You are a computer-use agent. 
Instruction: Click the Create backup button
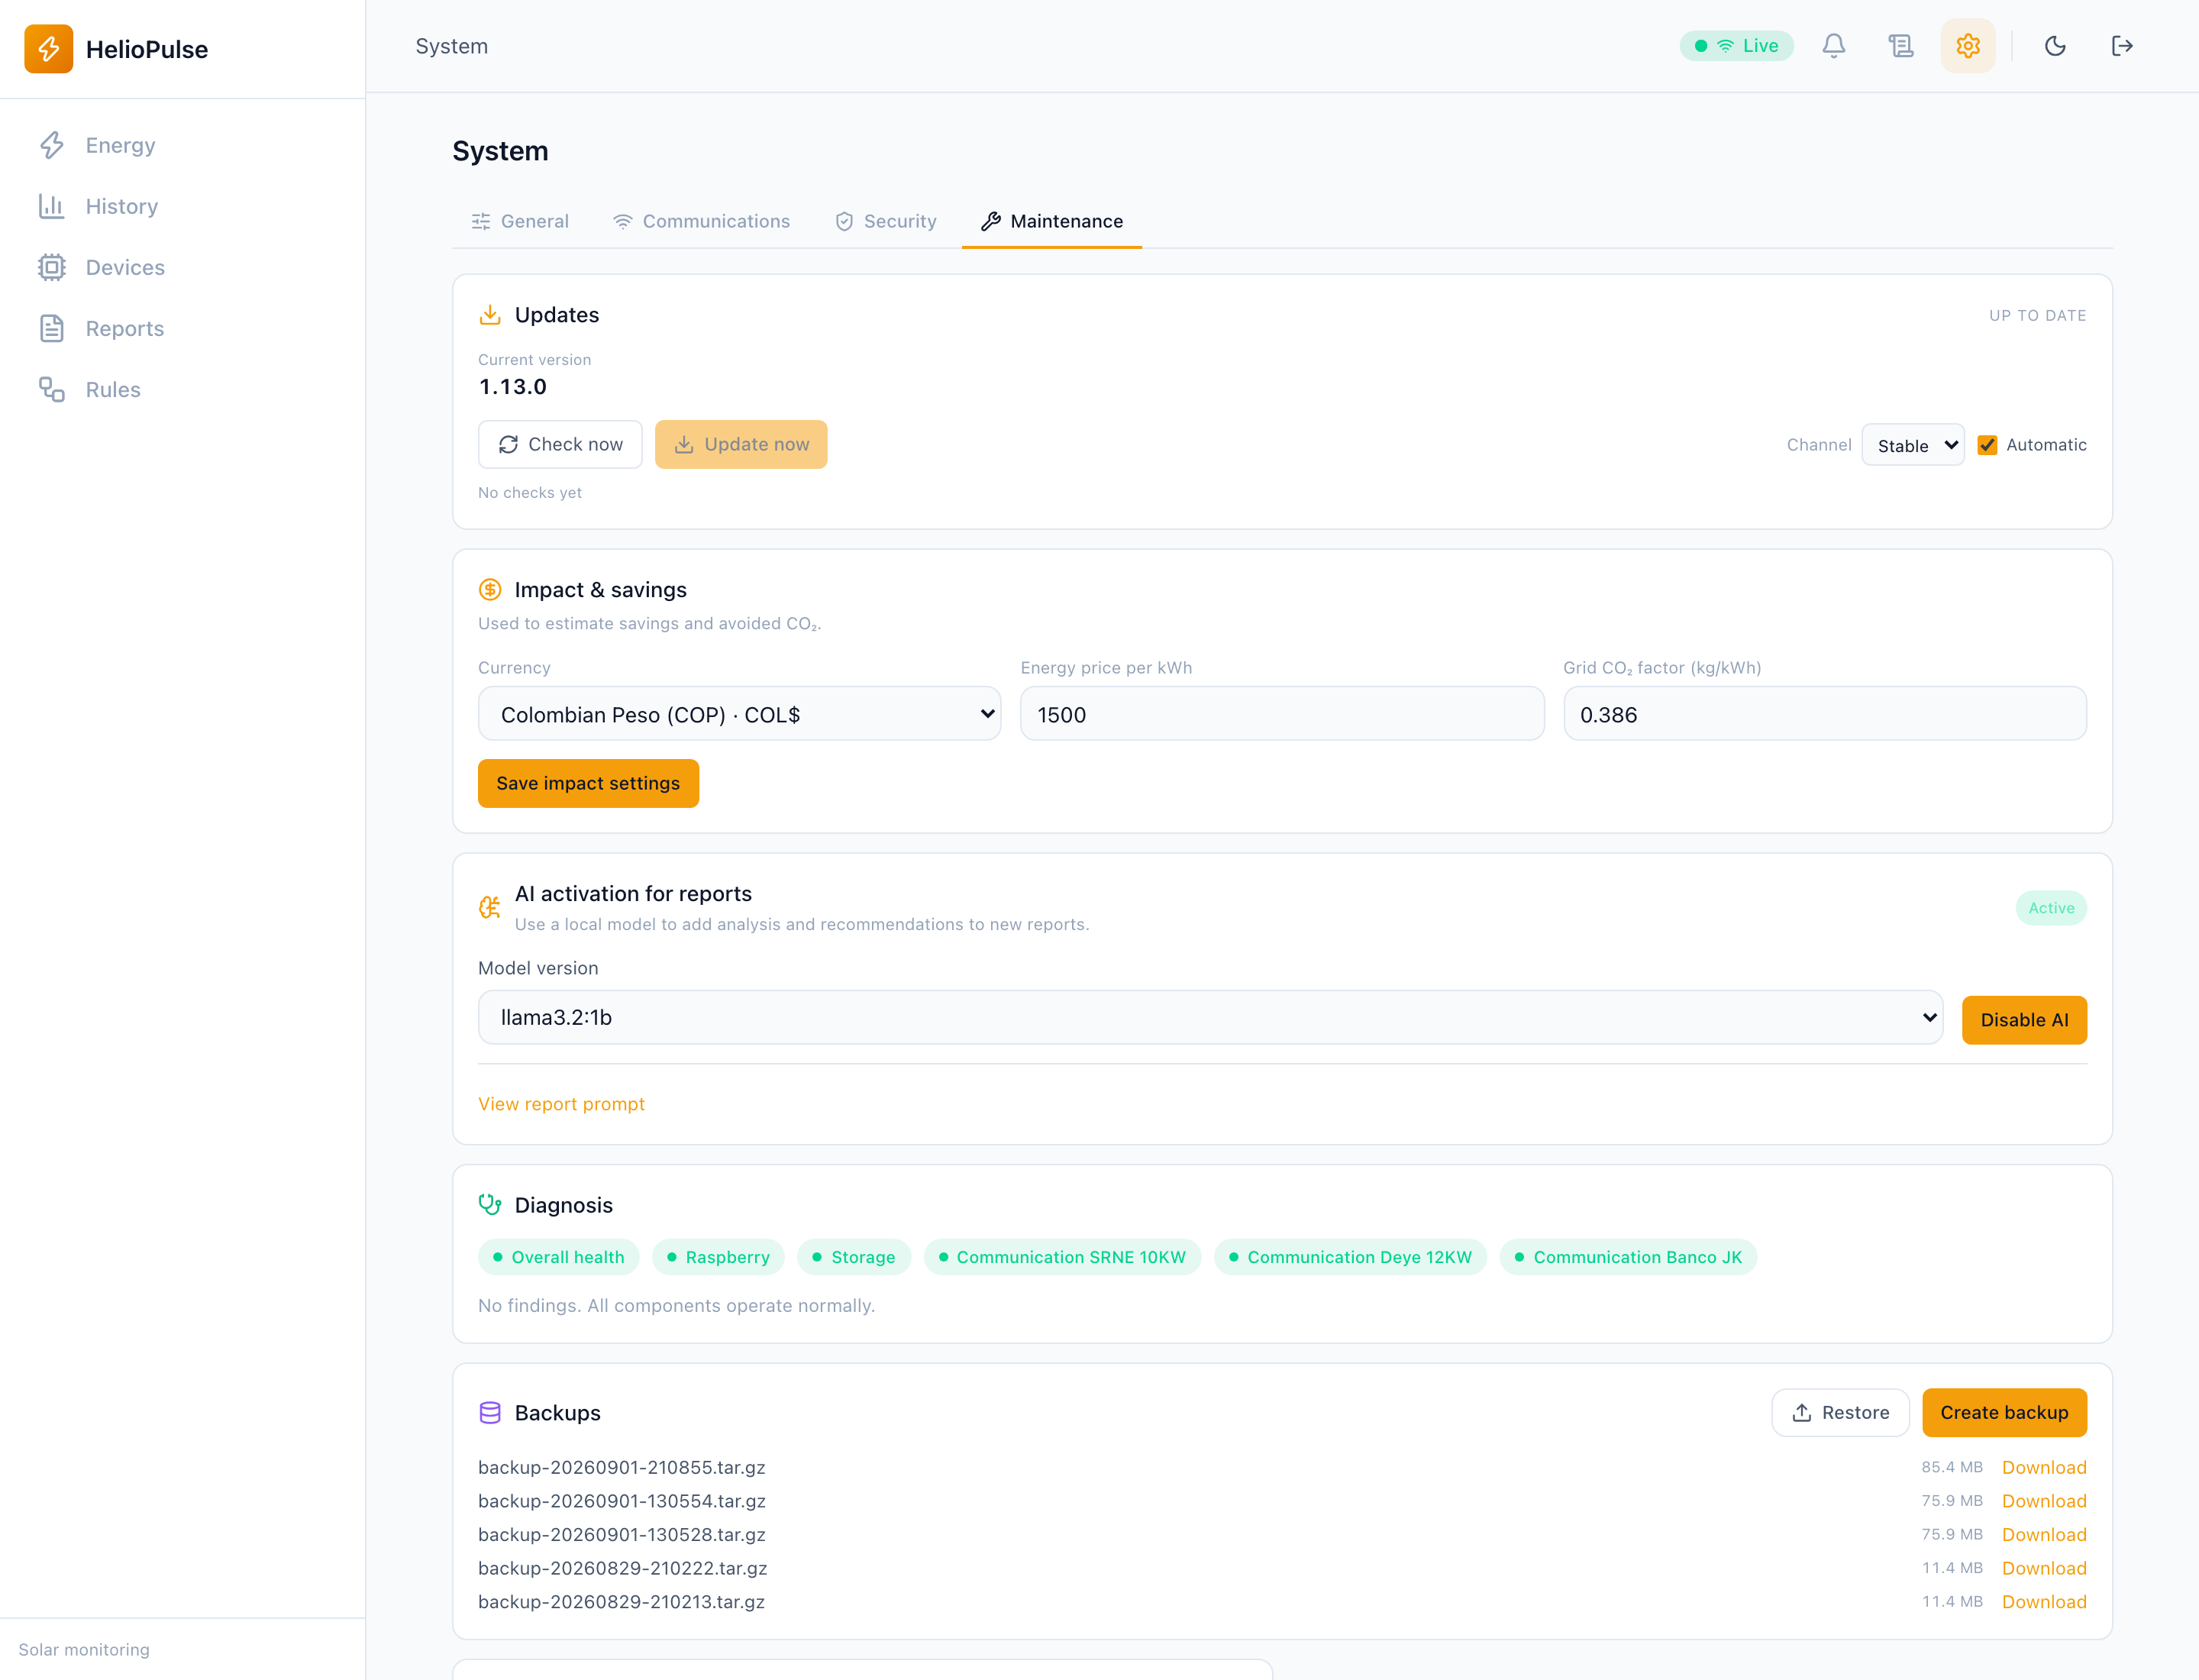(2004, 1412)
